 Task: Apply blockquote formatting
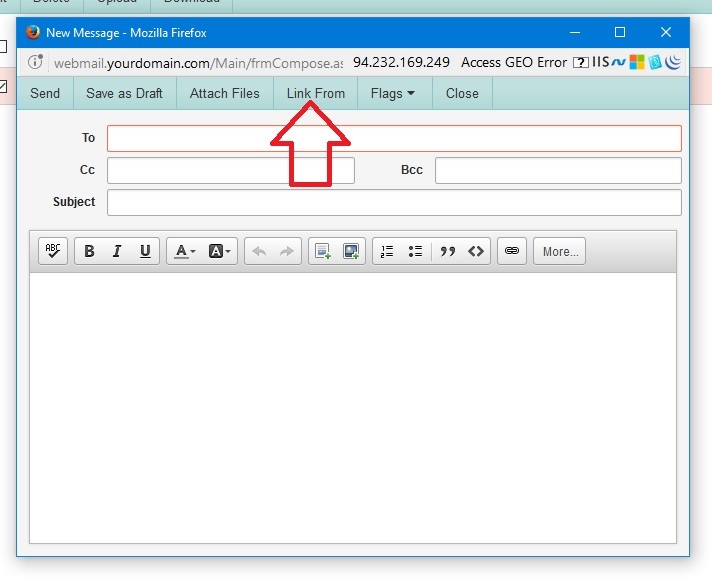448,251
